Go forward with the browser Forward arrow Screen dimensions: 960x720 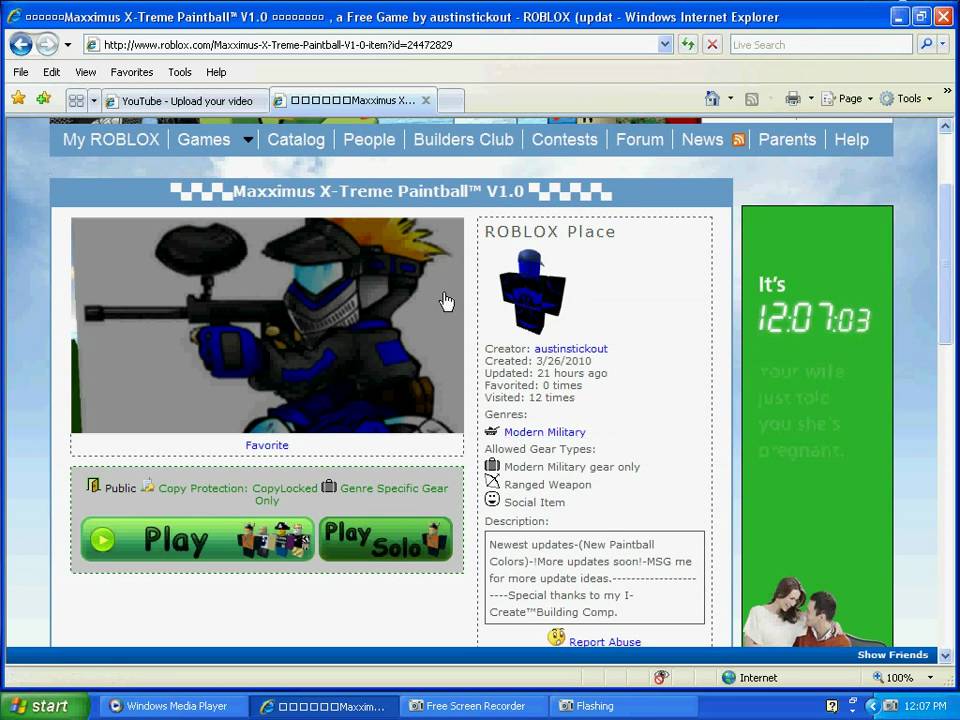(47, 45)
